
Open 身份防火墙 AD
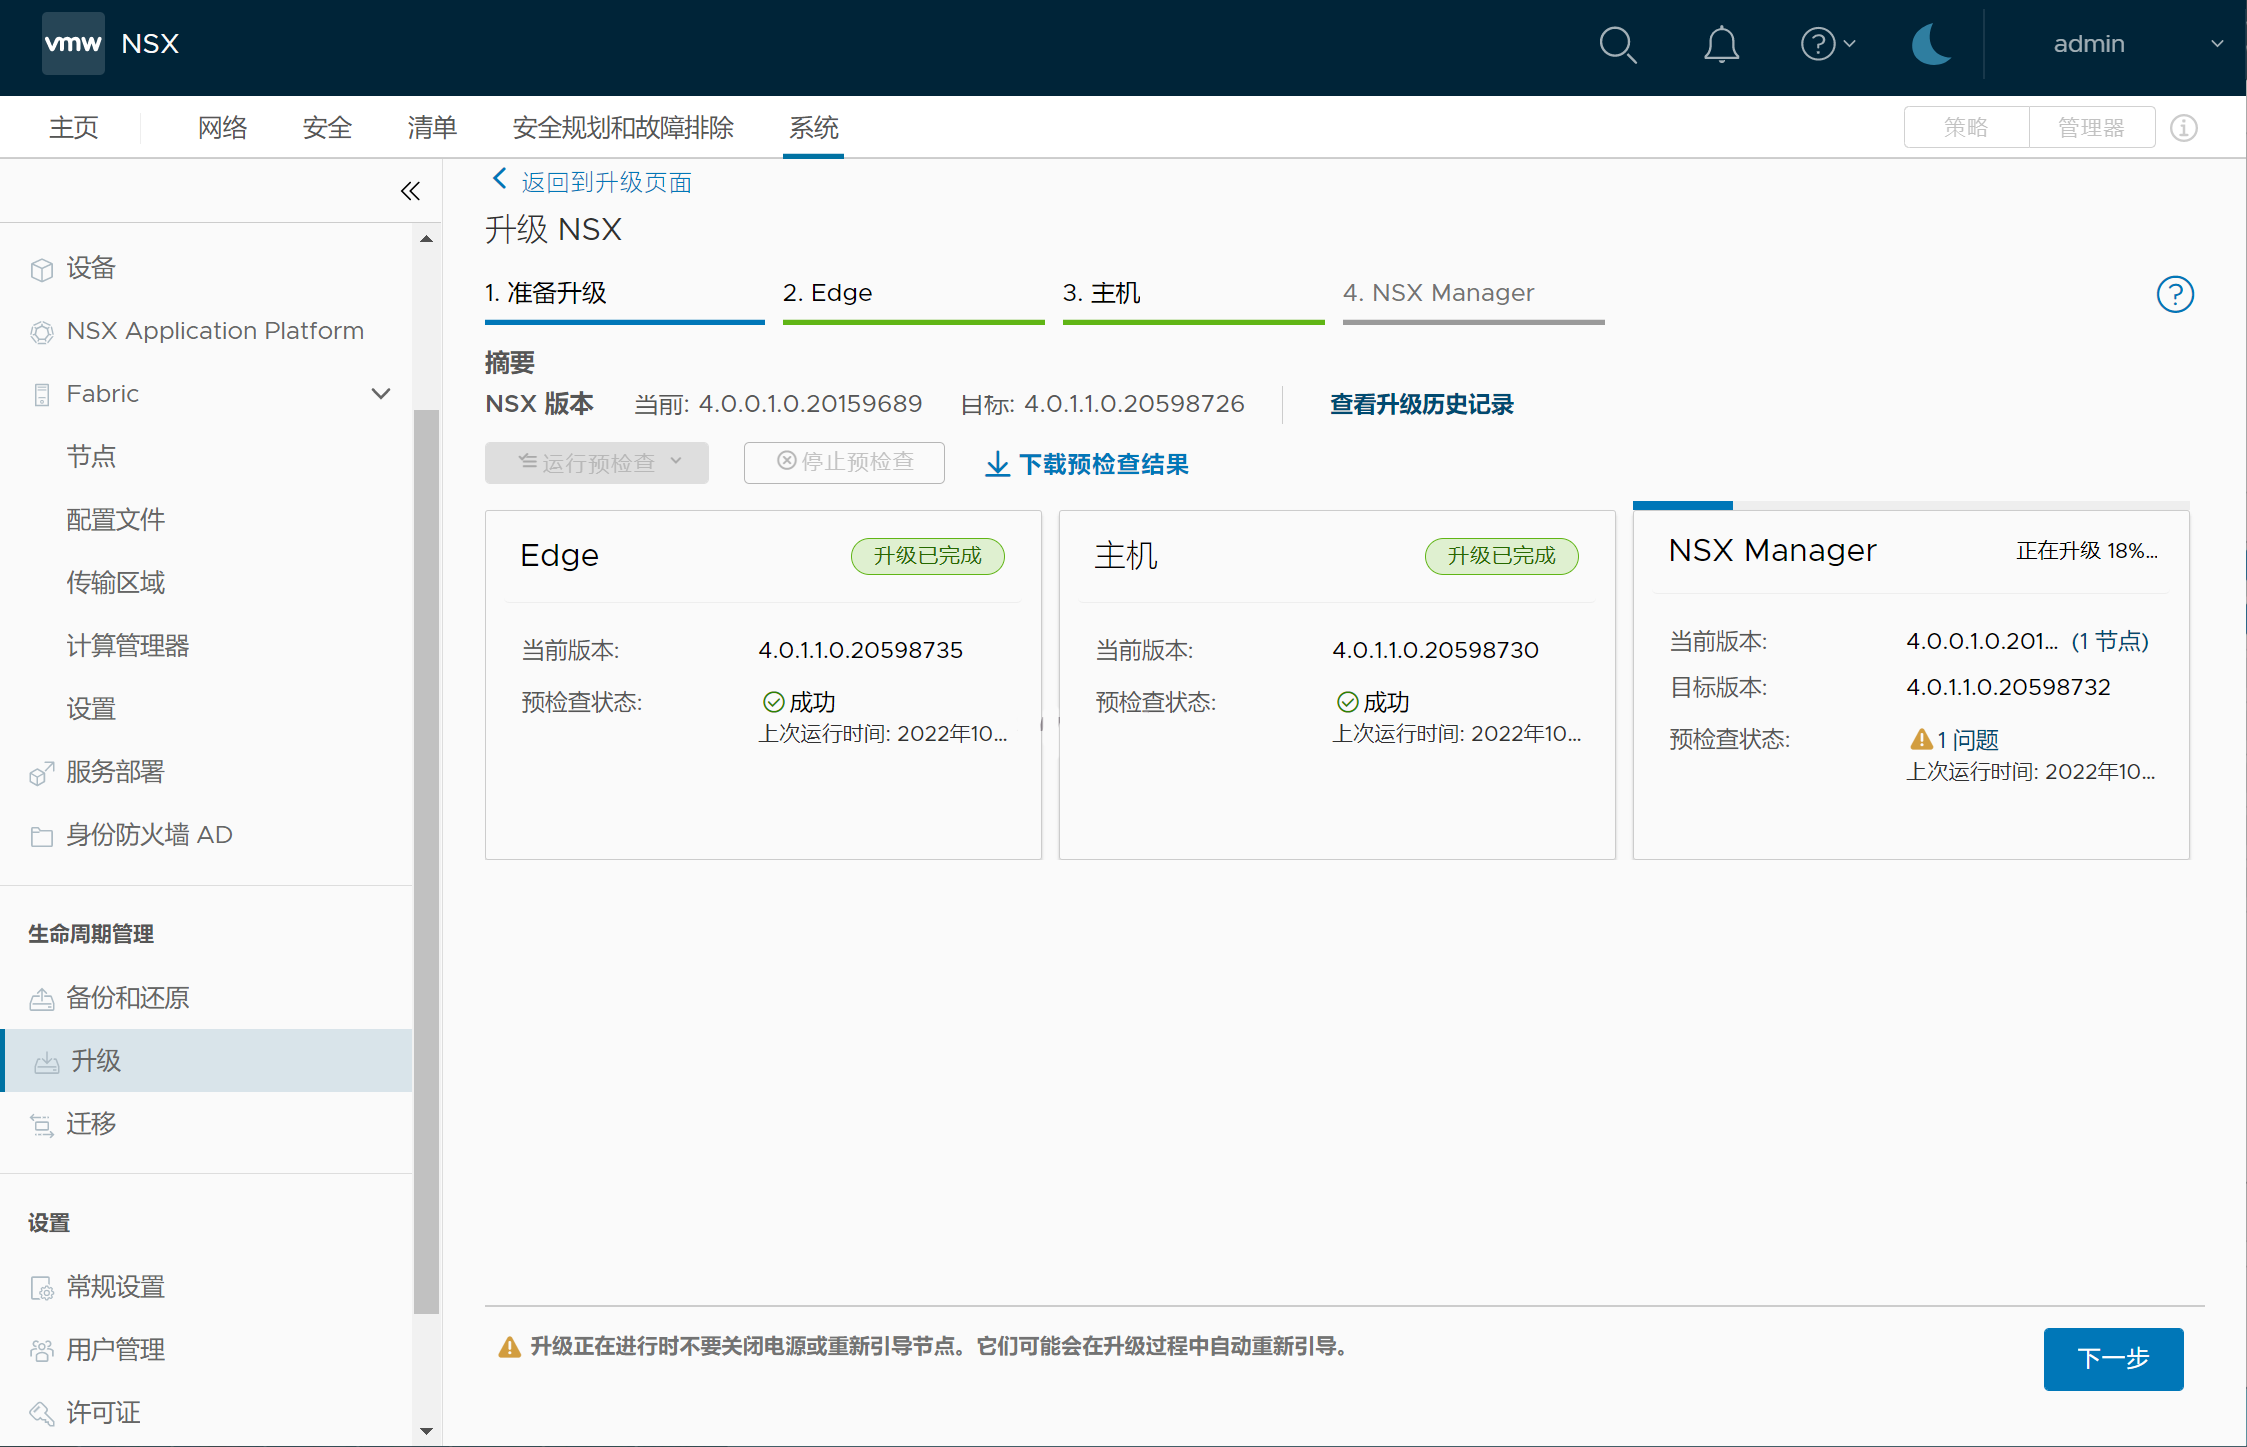pos(149,835)
